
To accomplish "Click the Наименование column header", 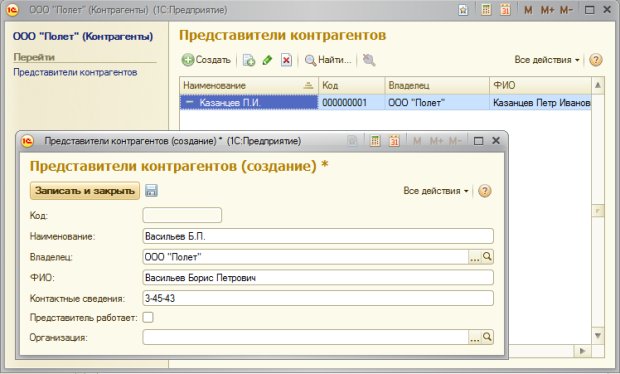I will [x=249, y=85].
